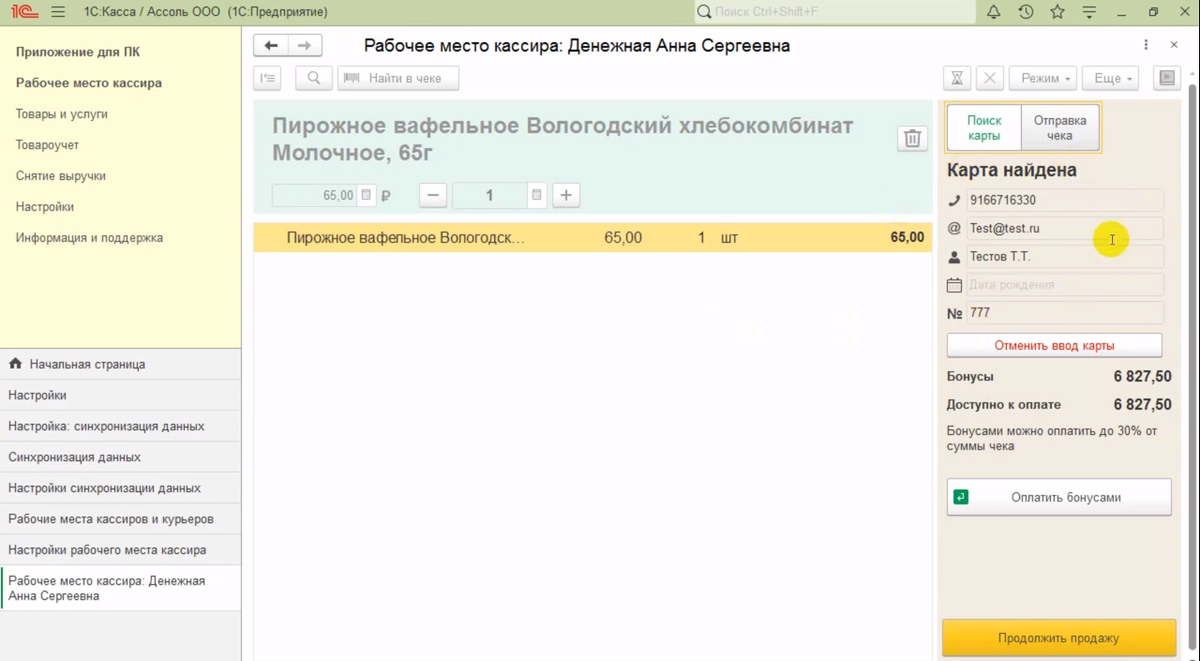Switch to Рабочее место кассира: Денежная tab
The height and width of the screenshot is (661, 1200).
point(120,588)
